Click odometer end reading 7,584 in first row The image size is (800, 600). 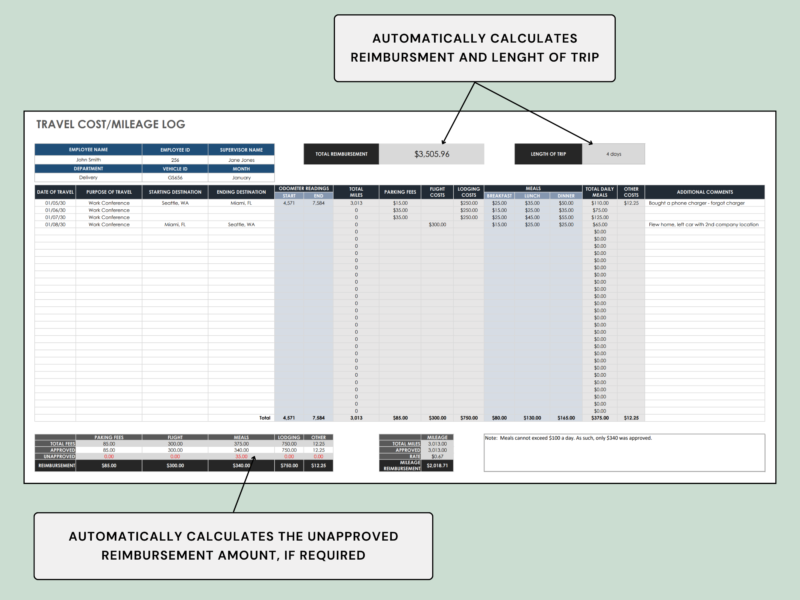click(x=318, y=203)
